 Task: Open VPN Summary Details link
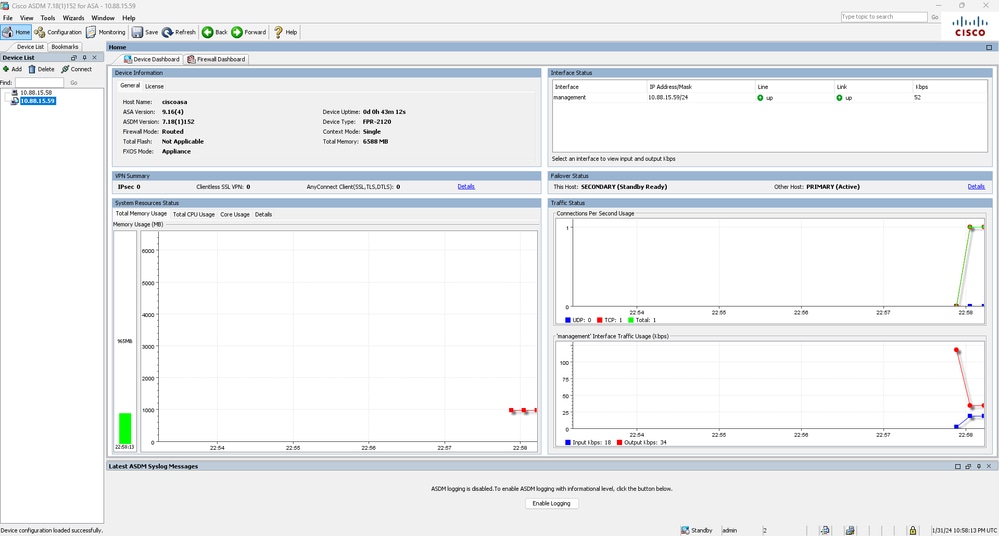[466, 187]
